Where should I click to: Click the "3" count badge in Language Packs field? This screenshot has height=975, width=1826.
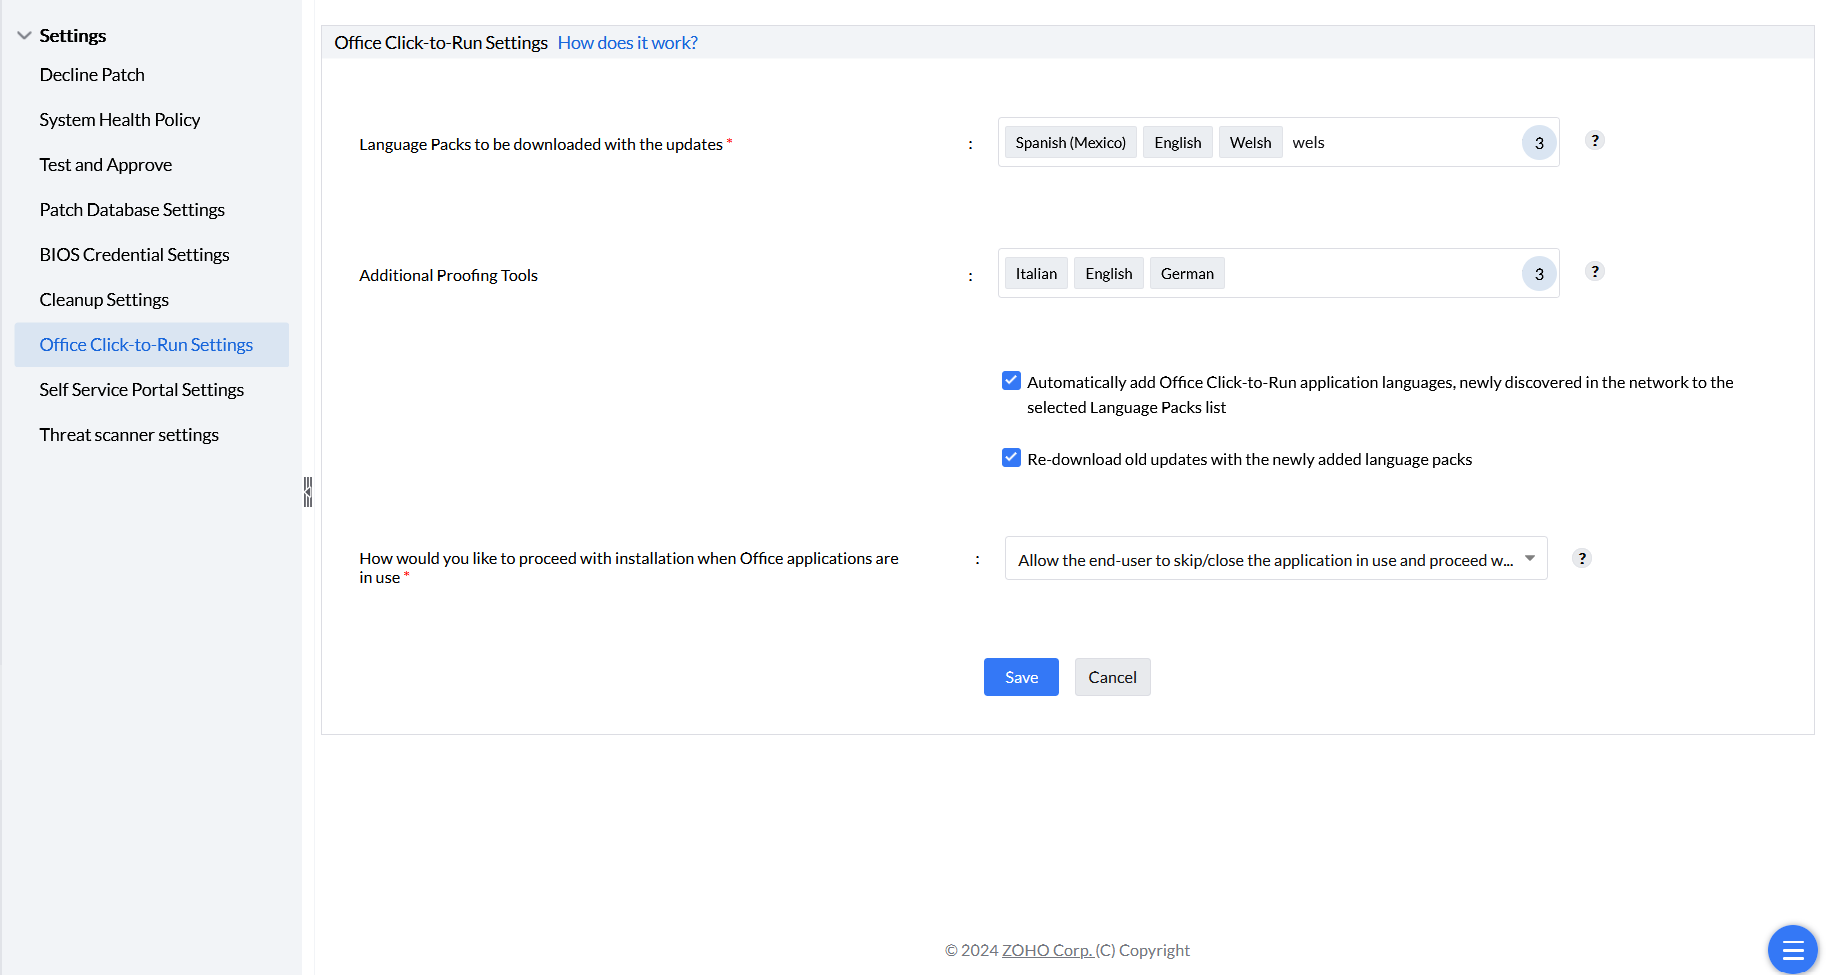point(1538,142)
